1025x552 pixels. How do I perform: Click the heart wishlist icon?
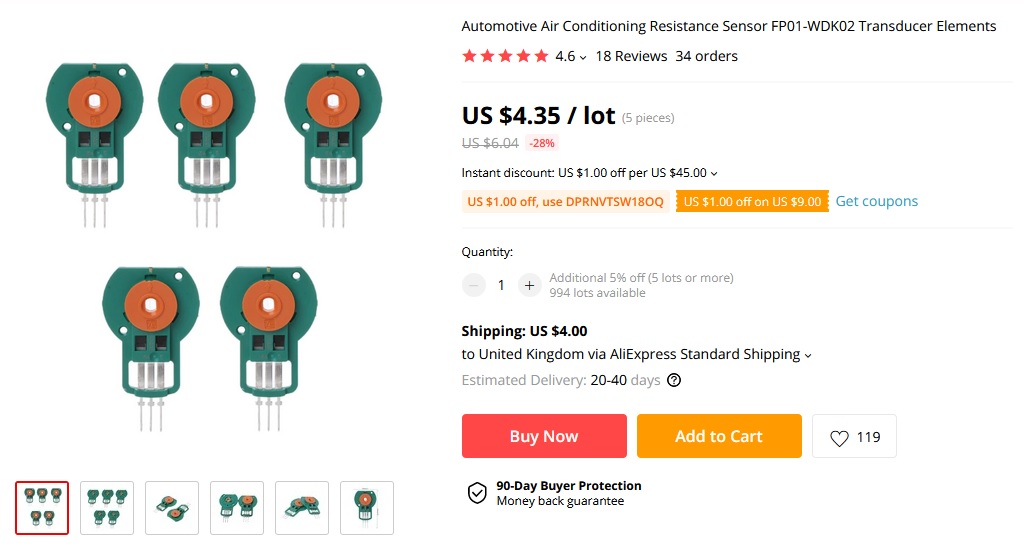click(x=840, y=437)
